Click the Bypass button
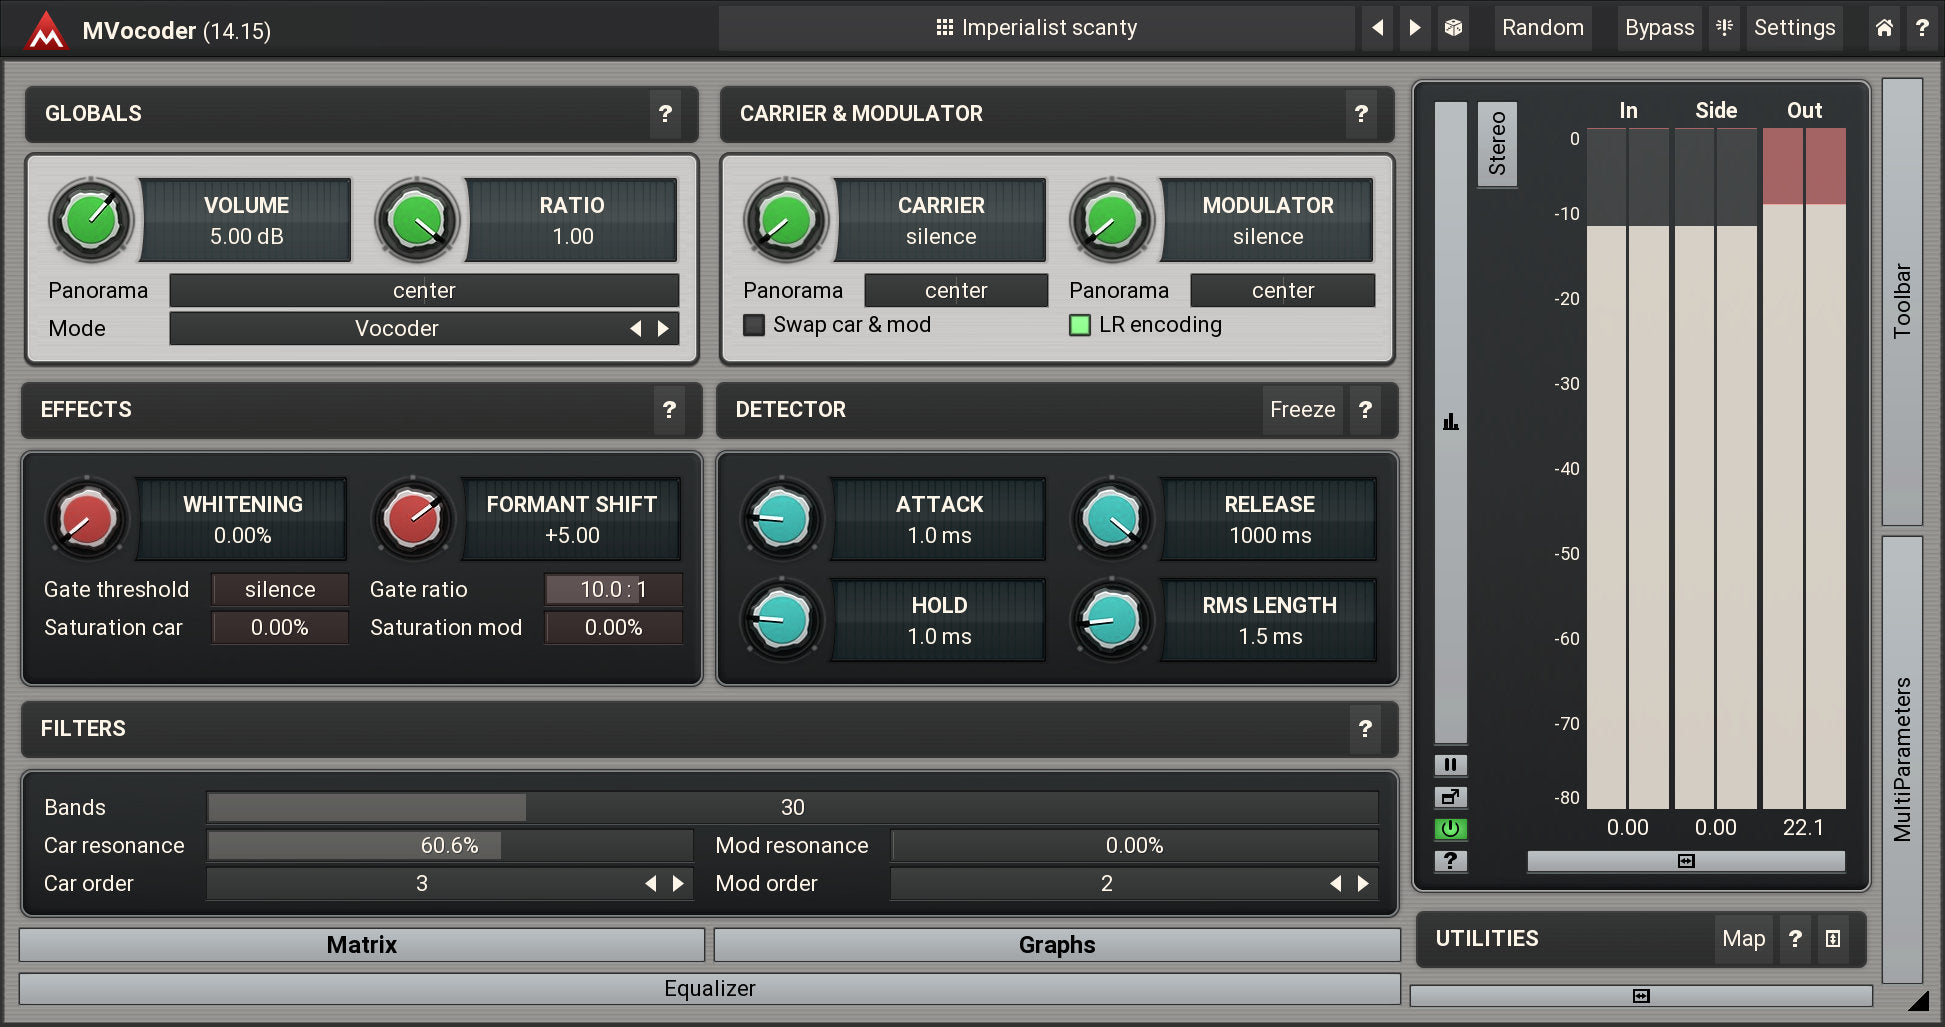The image size is (1945, 1027). [1659, 28]
